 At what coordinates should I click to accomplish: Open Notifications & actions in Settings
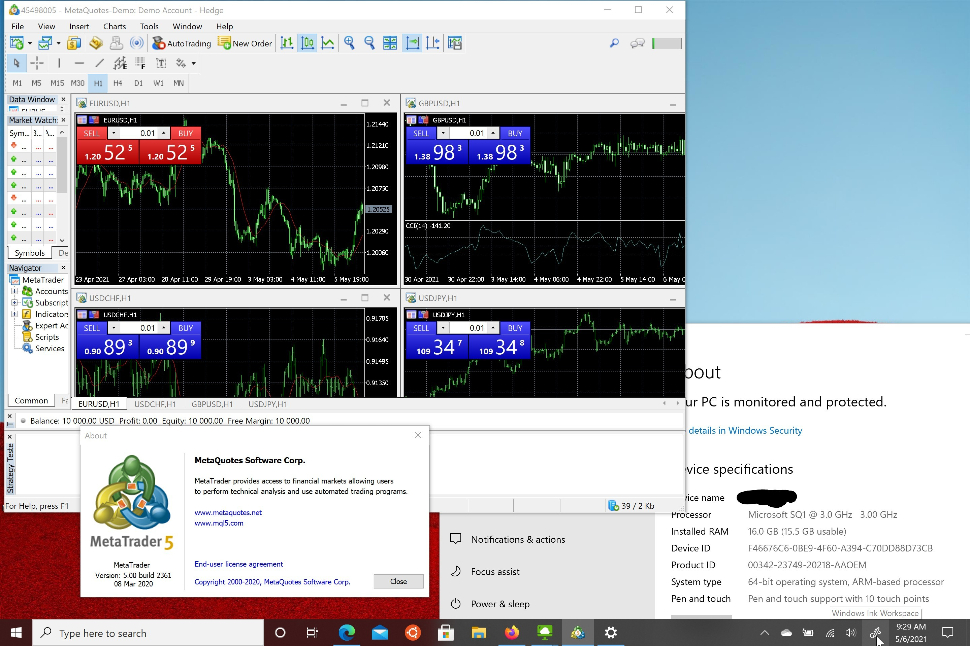point(518,540)
